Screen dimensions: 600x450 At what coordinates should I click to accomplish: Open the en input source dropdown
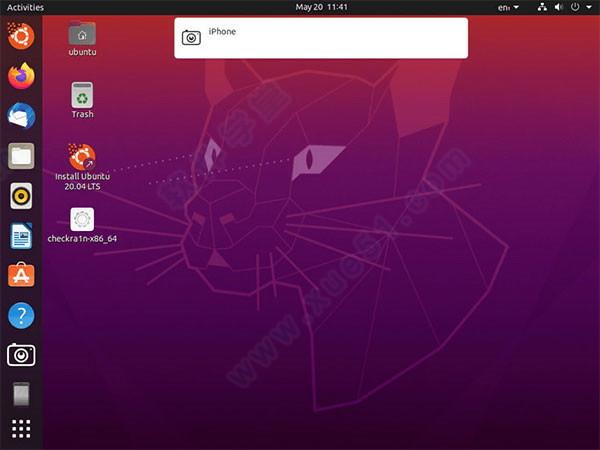click(508, 7)
